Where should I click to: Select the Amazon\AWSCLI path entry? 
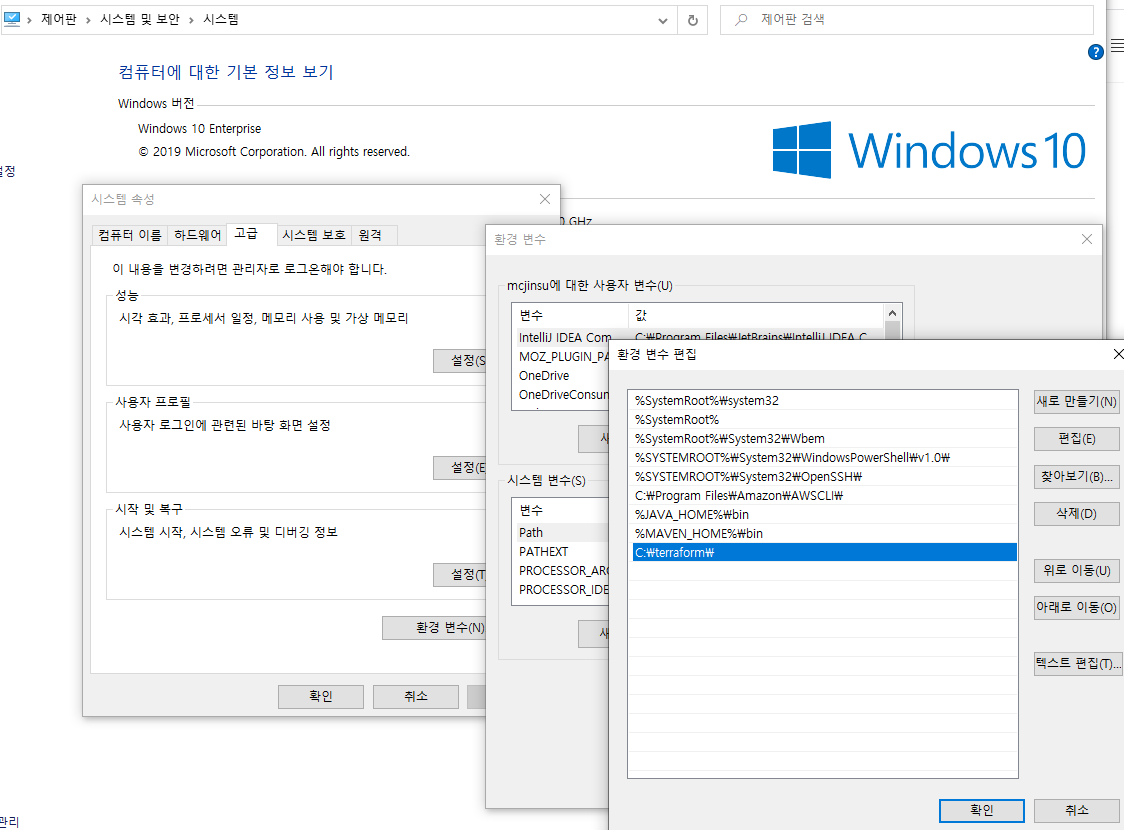tap(824, 495)
